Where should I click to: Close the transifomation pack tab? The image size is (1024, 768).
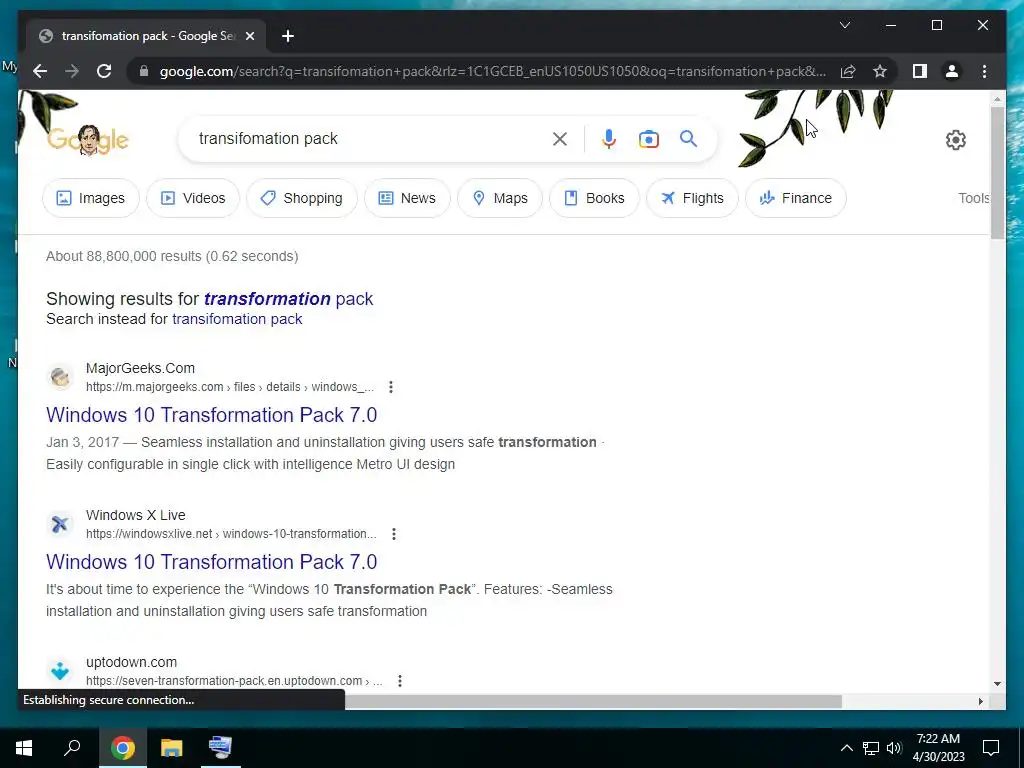click(x=249, y=36)
